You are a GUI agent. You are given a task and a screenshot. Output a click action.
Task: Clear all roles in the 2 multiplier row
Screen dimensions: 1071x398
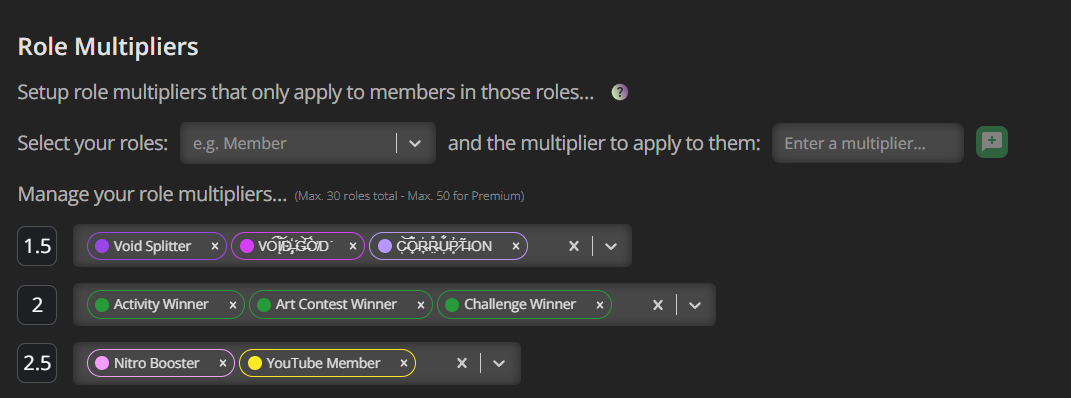coord(658,304)
